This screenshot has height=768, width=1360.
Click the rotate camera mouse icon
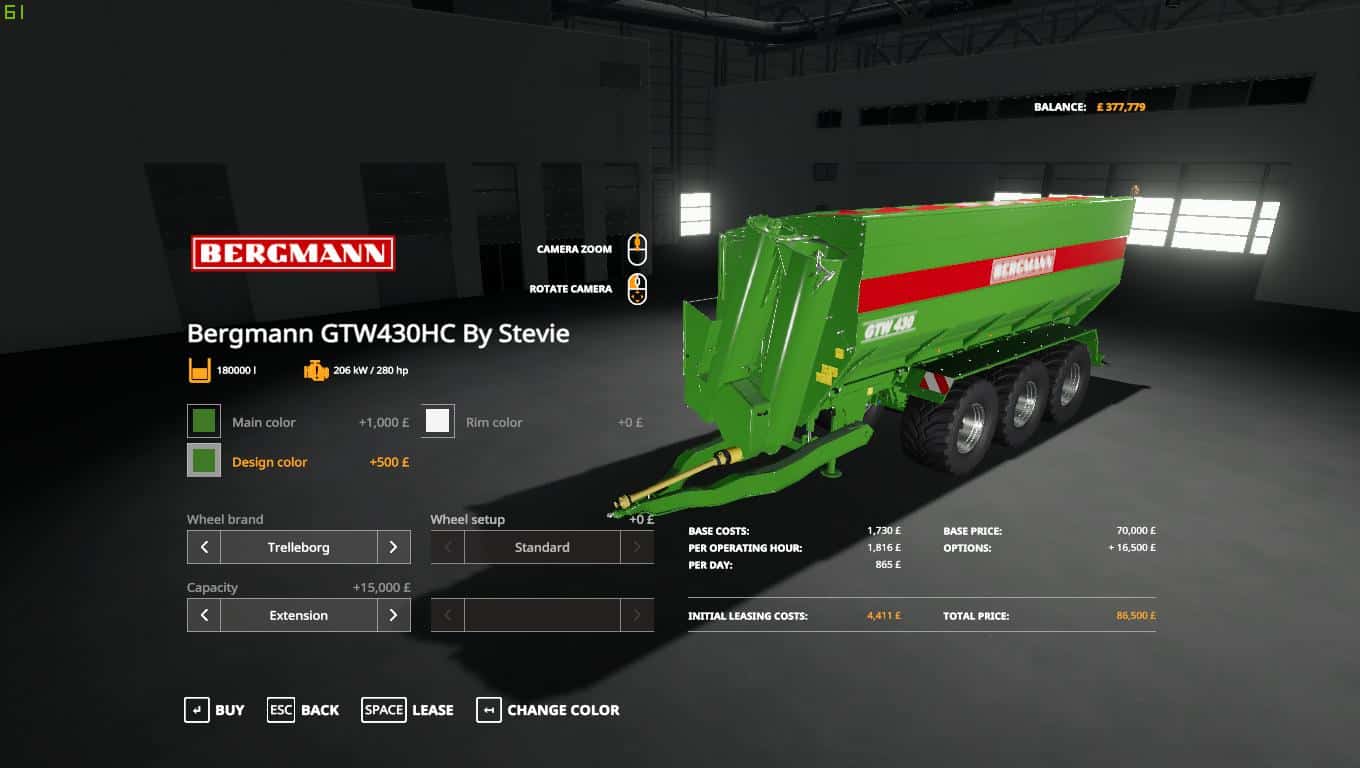pos(637,290)
